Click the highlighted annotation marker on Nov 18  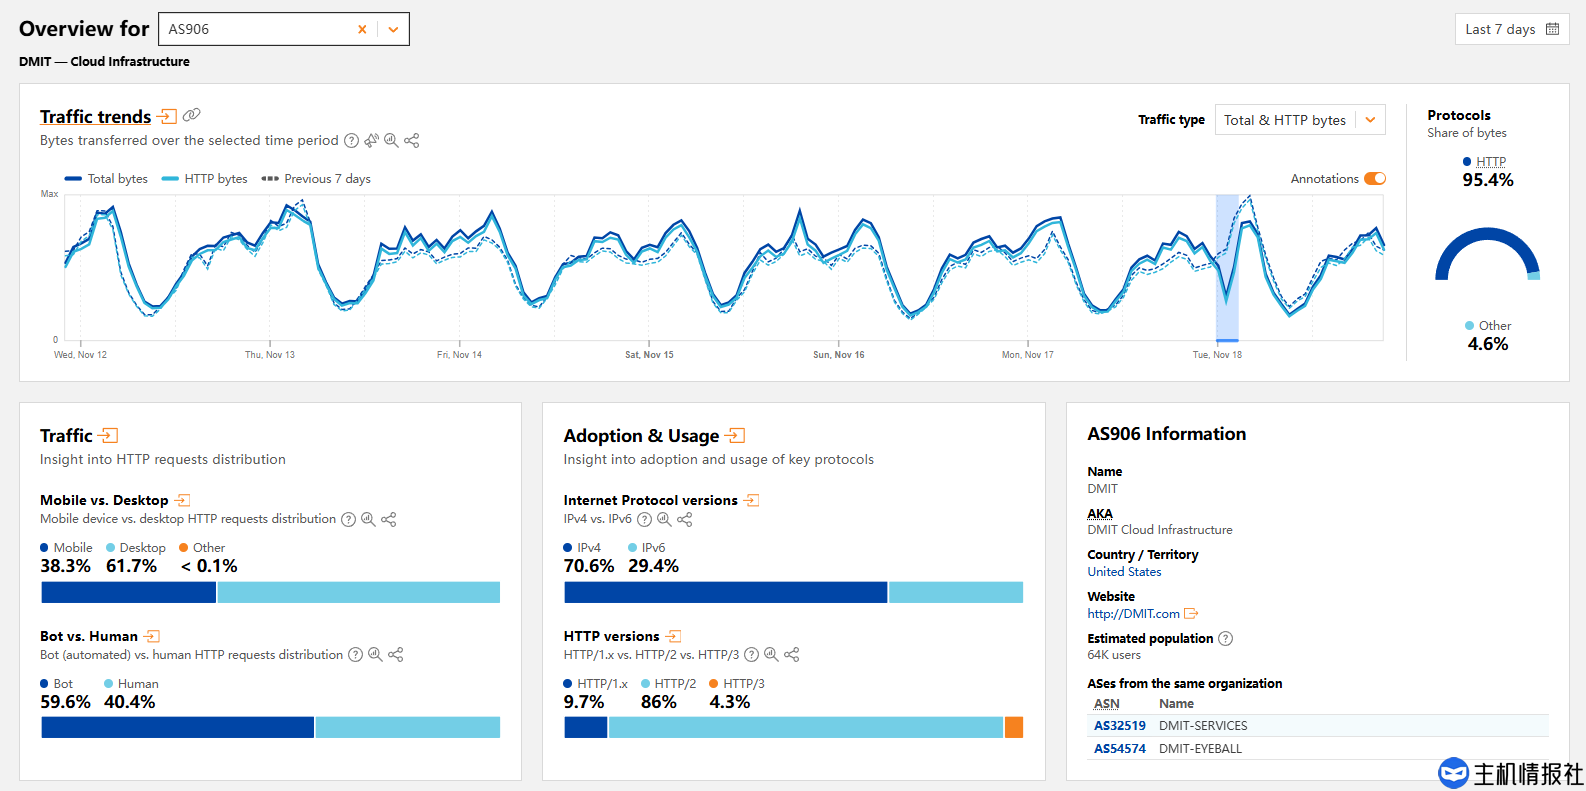pos(1227,340)
